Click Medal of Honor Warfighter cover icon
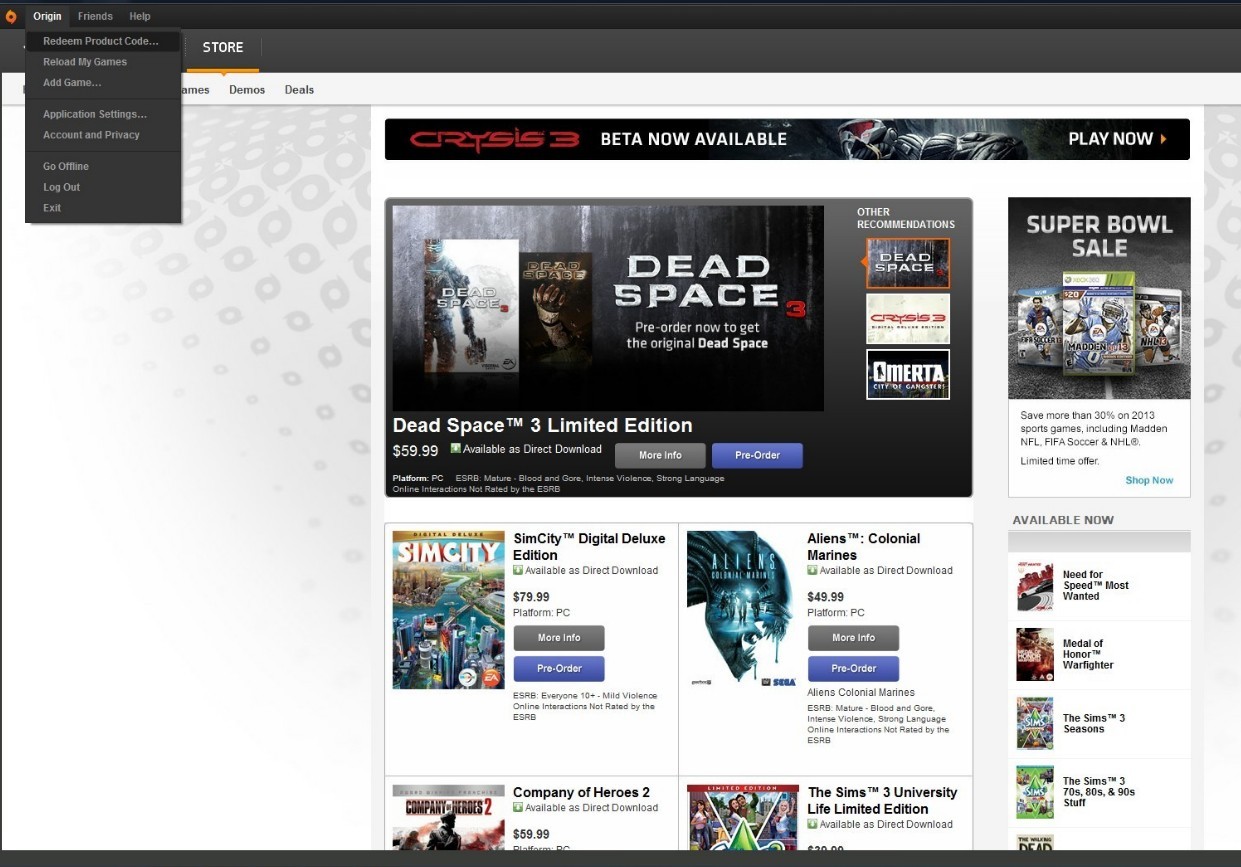Image resolution: width=1241 pixels, height=867 pixels. pos(1035,655)
